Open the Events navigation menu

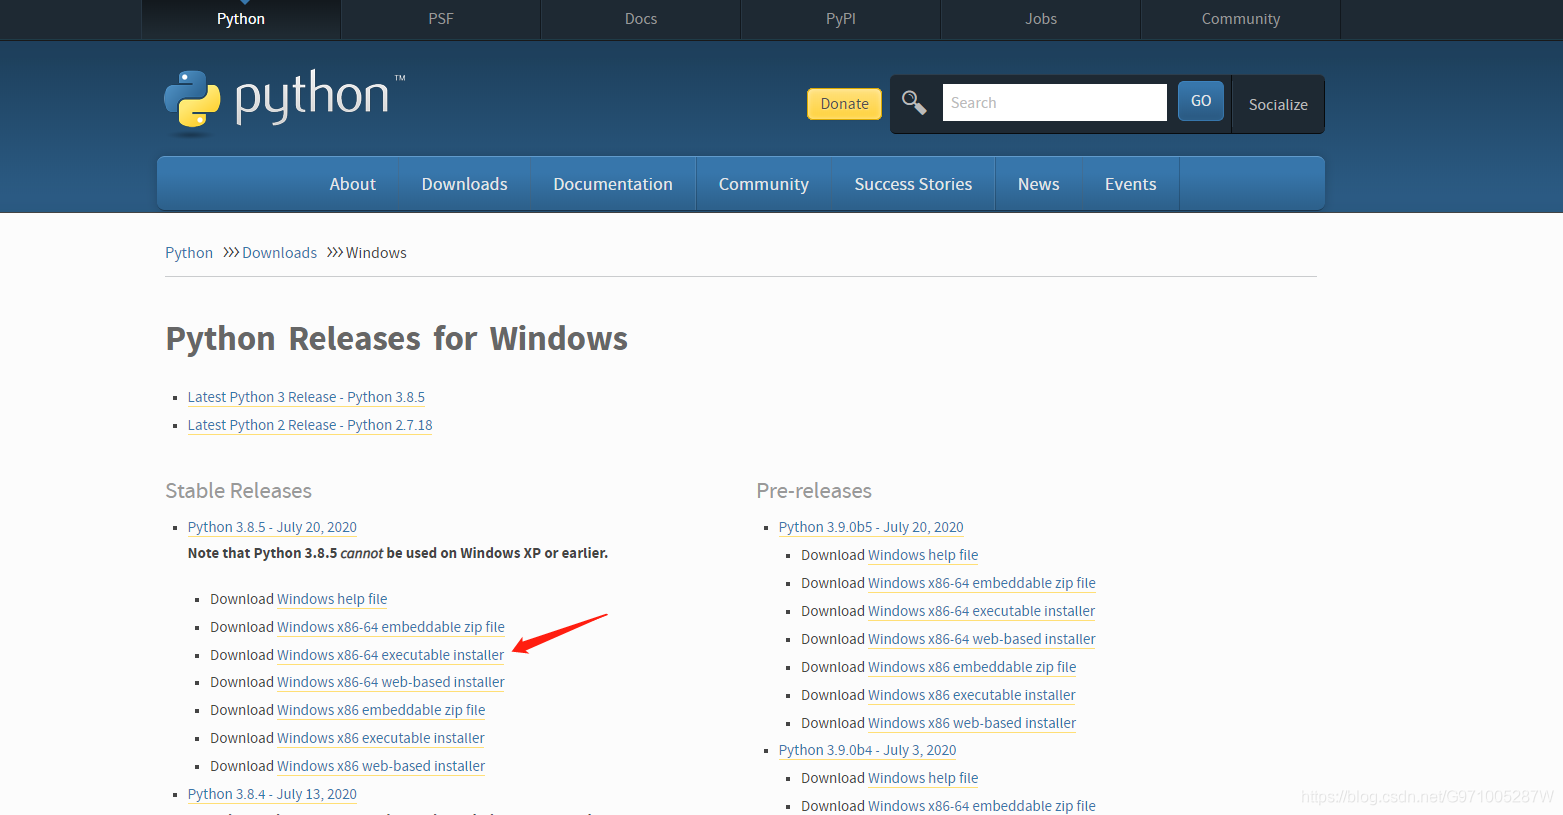(1131, 184)
